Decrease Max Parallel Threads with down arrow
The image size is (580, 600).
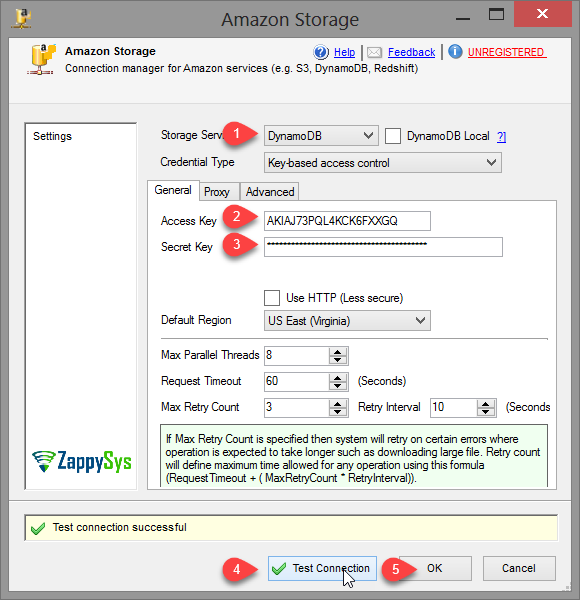point(338,360)
